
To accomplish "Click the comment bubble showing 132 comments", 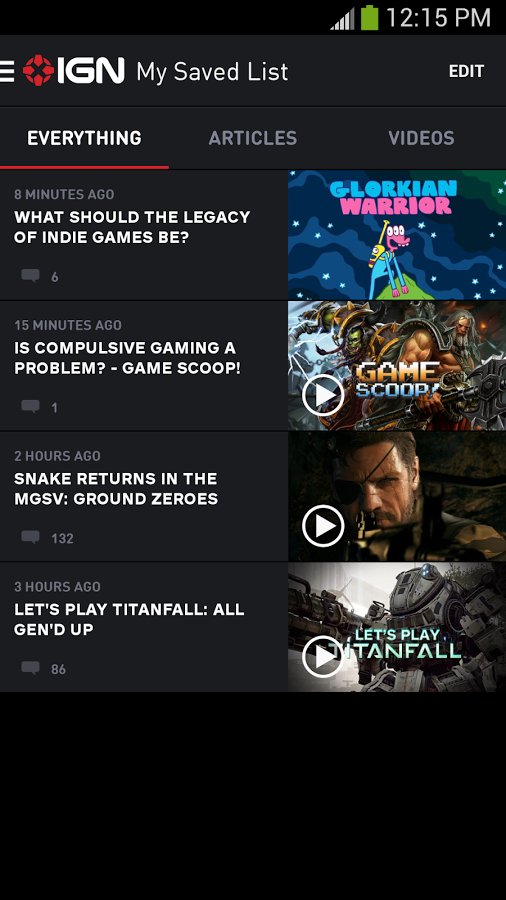I will pyautogui.click(x=30, y=537).
